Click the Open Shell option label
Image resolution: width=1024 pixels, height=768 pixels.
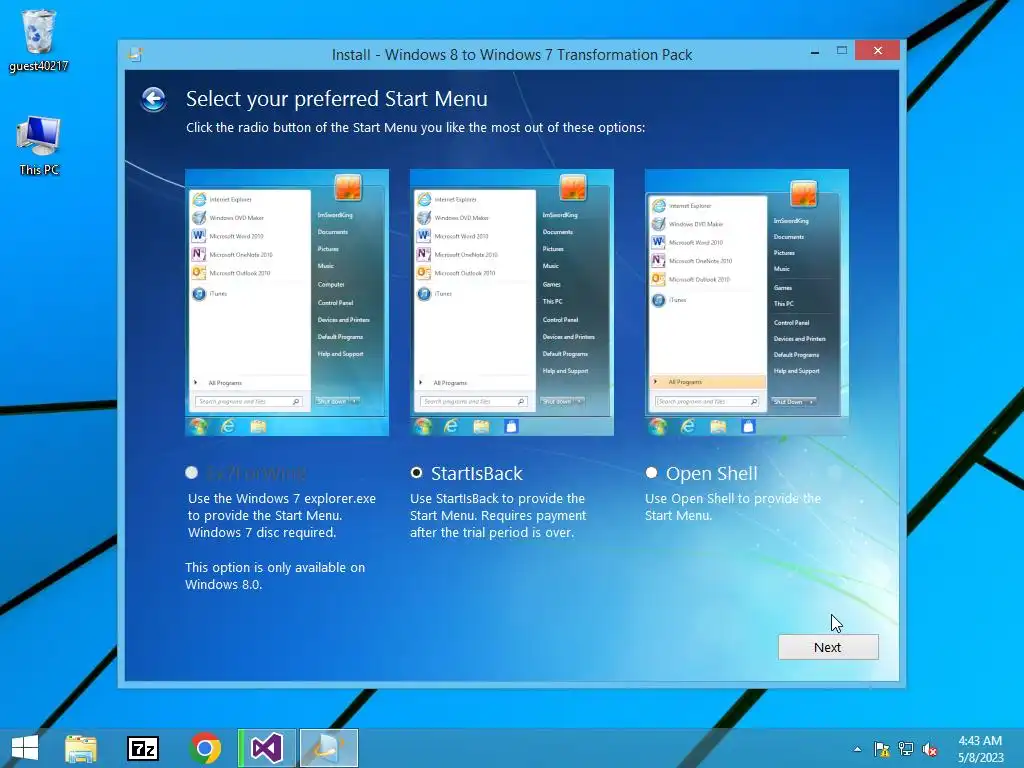[711, 473]
